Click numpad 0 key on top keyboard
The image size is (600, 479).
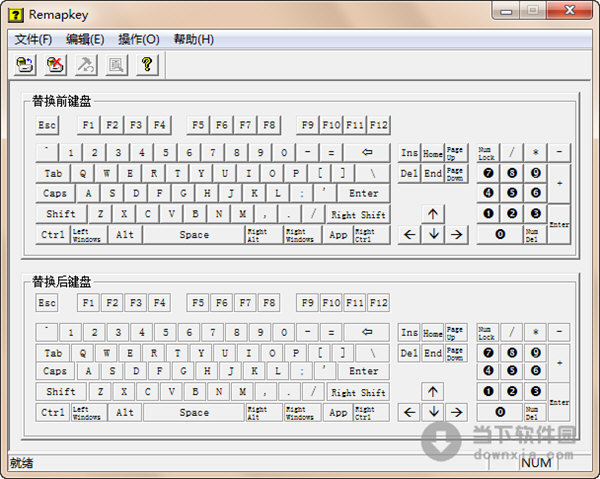pyautogui.click(x=500, y=235)
